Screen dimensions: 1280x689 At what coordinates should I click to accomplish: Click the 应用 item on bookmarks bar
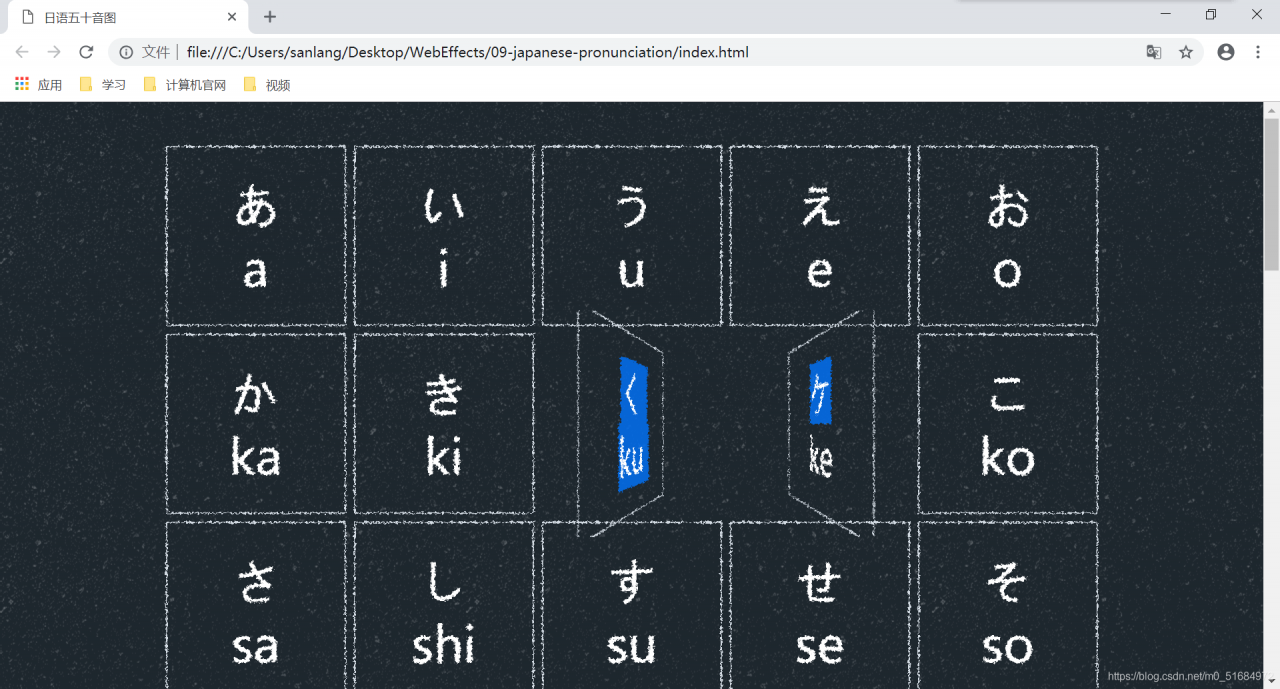[x=49, y=84]
